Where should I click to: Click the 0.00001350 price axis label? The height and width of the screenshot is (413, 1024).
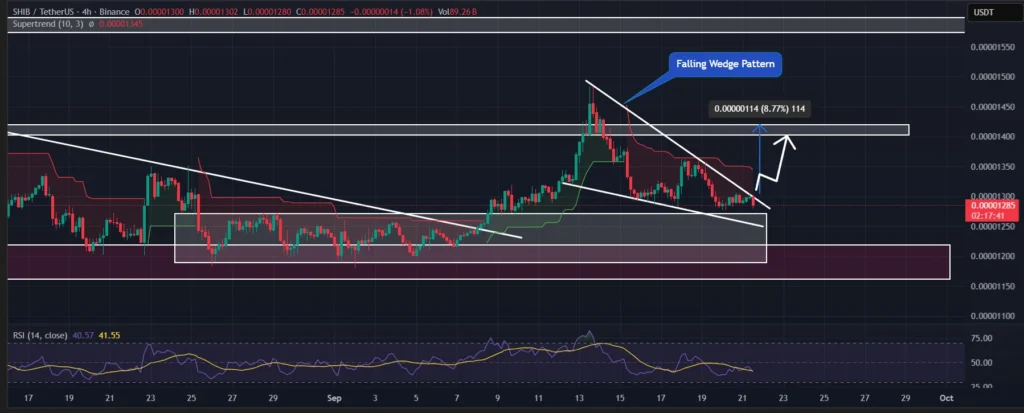click(x=992, y=167)
